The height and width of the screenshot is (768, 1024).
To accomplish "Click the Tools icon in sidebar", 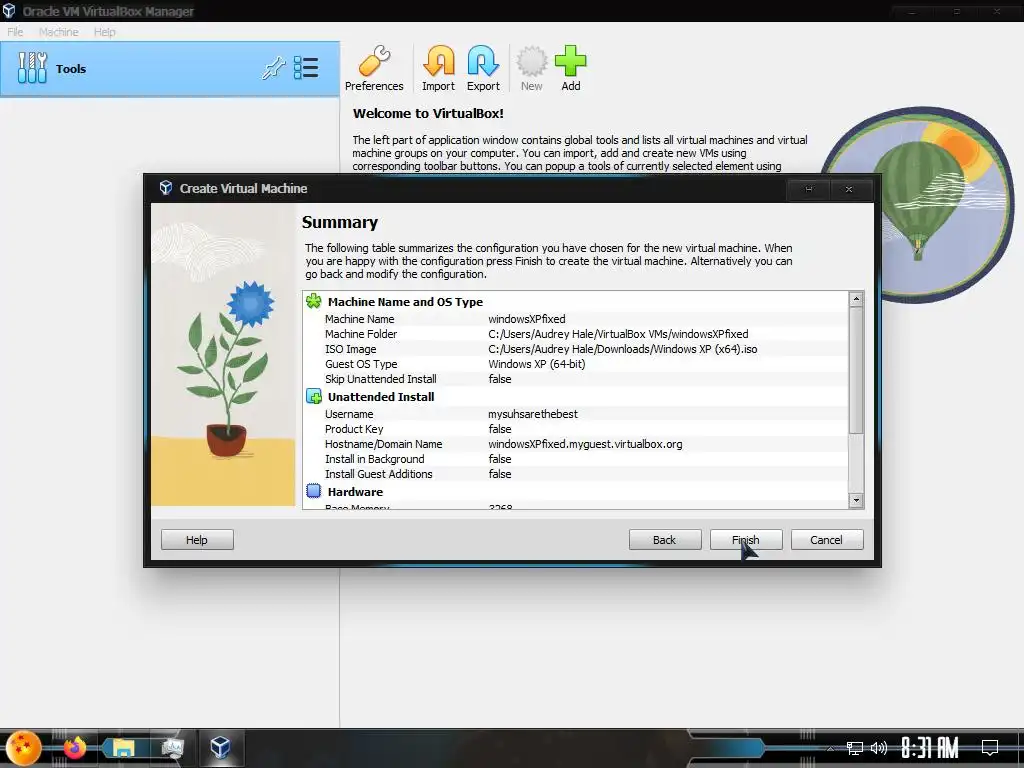I will [32, 68].
